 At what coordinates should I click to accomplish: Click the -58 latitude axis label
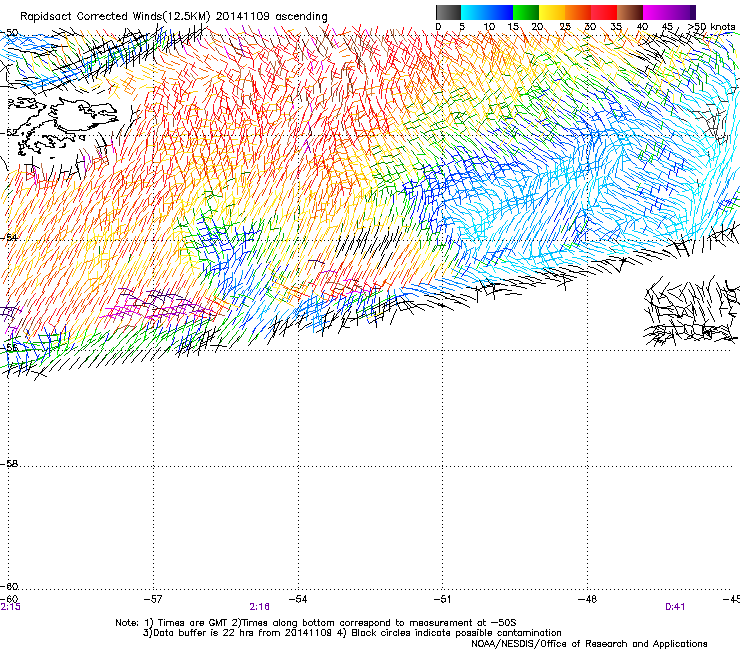tap(9, 464)
